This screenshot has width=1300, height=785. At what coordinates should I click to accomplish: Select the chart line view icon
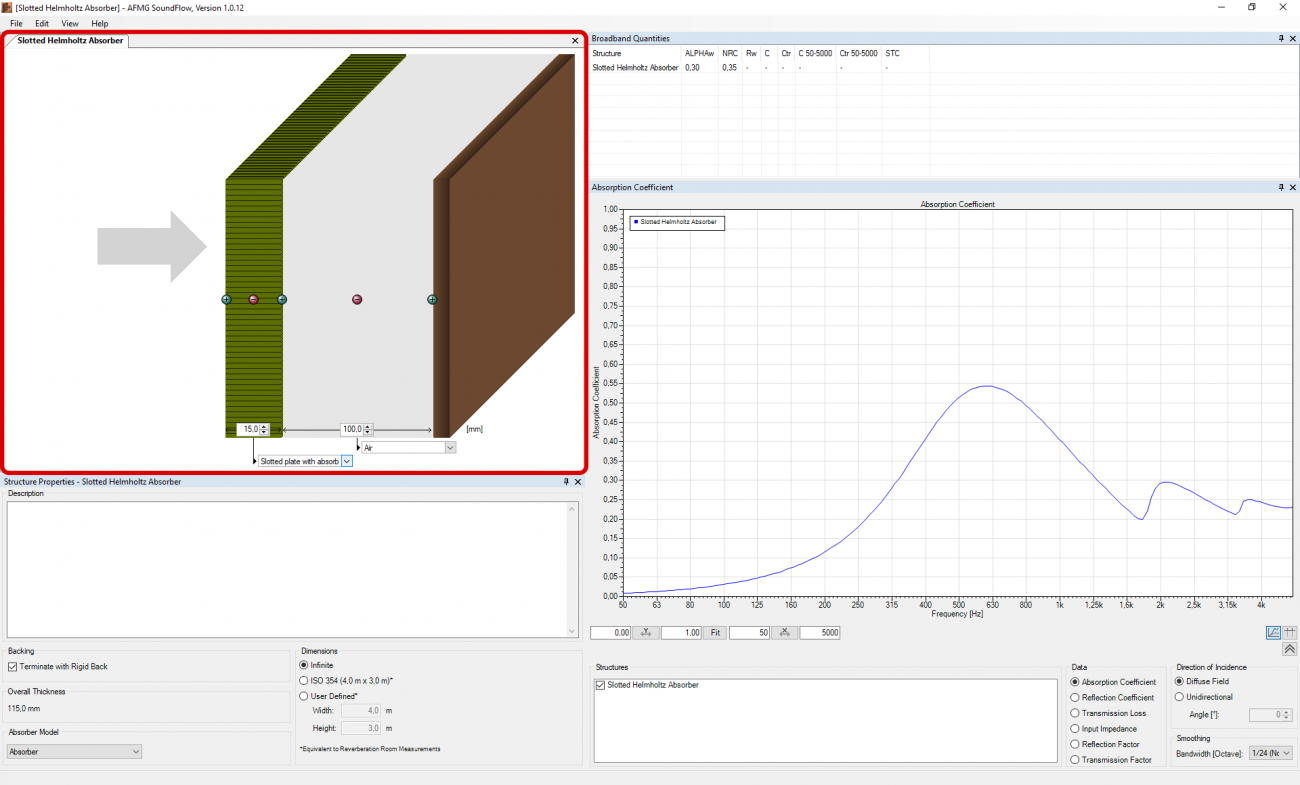click(1273, 632)
